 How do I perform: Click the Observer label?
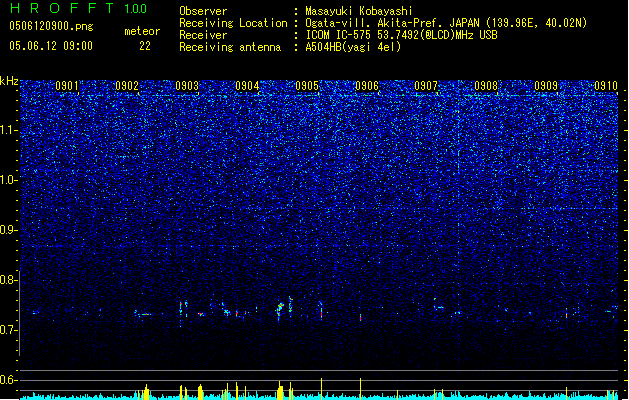coord(203,11)
